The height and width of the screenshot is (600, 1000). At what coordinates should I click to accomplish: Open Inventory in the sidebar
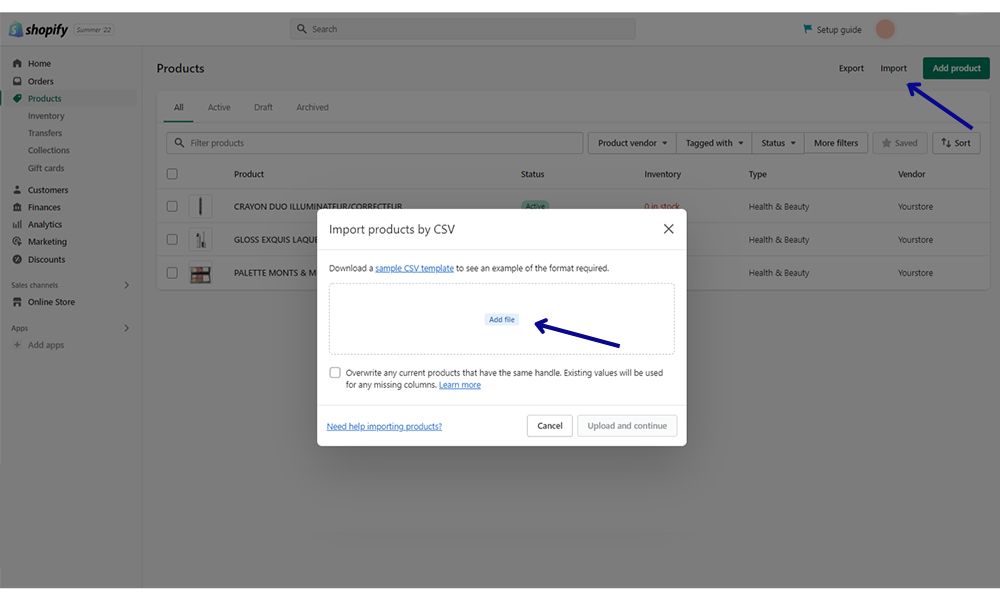(46, 115)
